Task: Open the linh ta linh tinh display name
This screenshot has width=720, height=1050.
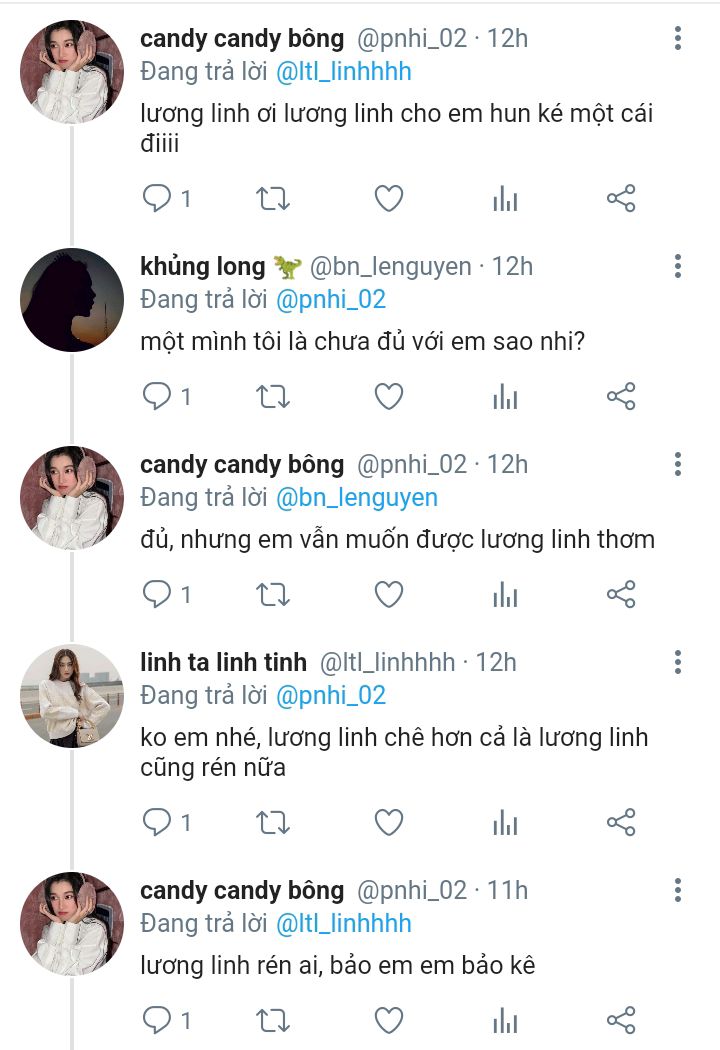Action: (223, 662)
